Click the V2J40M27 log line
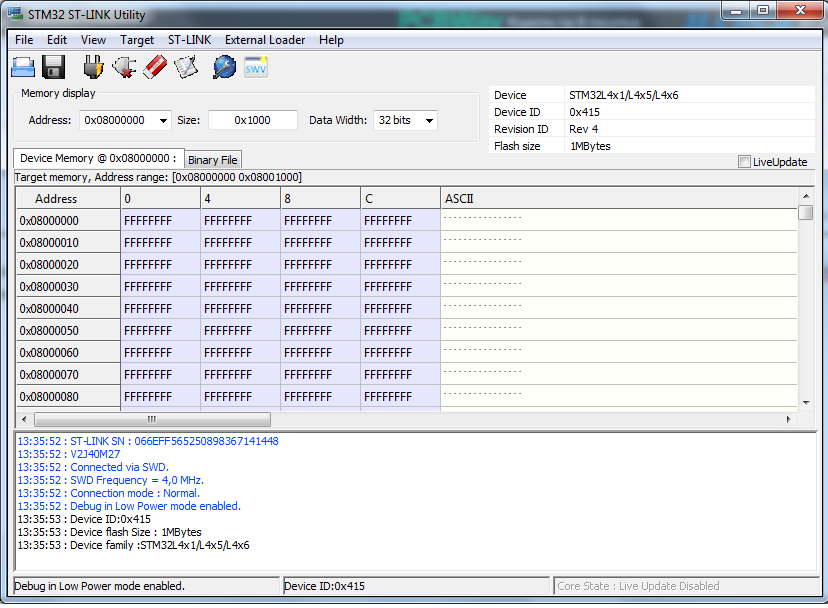This screenshot has width=828, height=608. pyautogui.click(x=69, y=454)
